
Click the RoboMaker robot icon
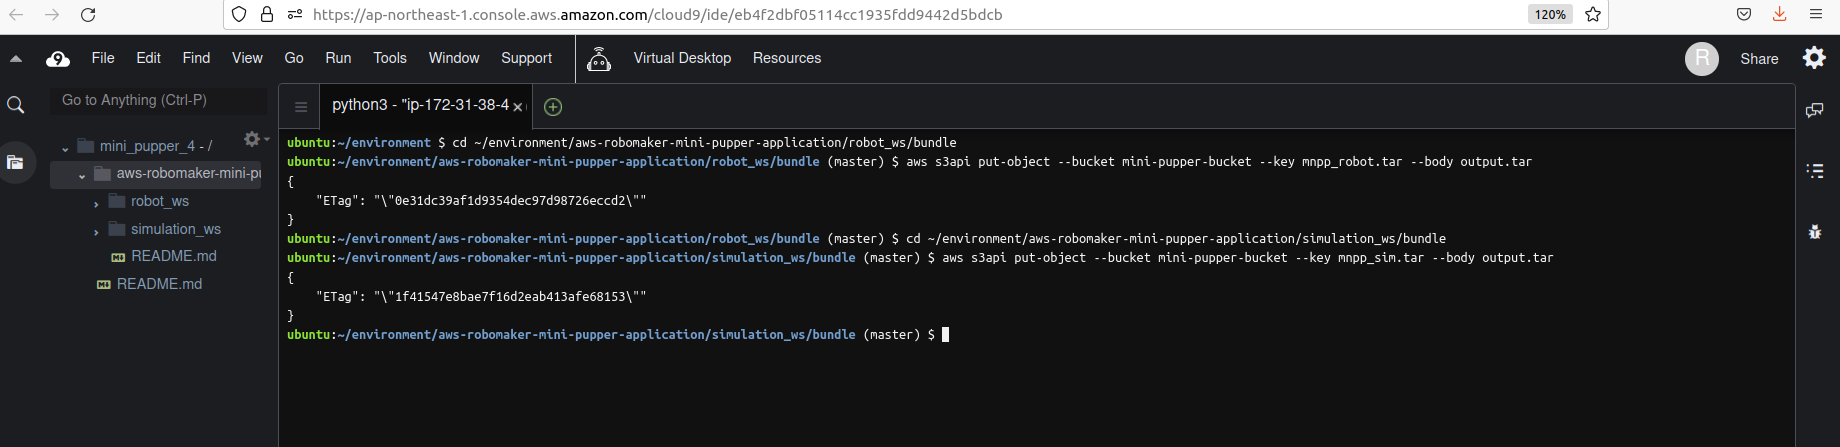click(x=599, y=59)
